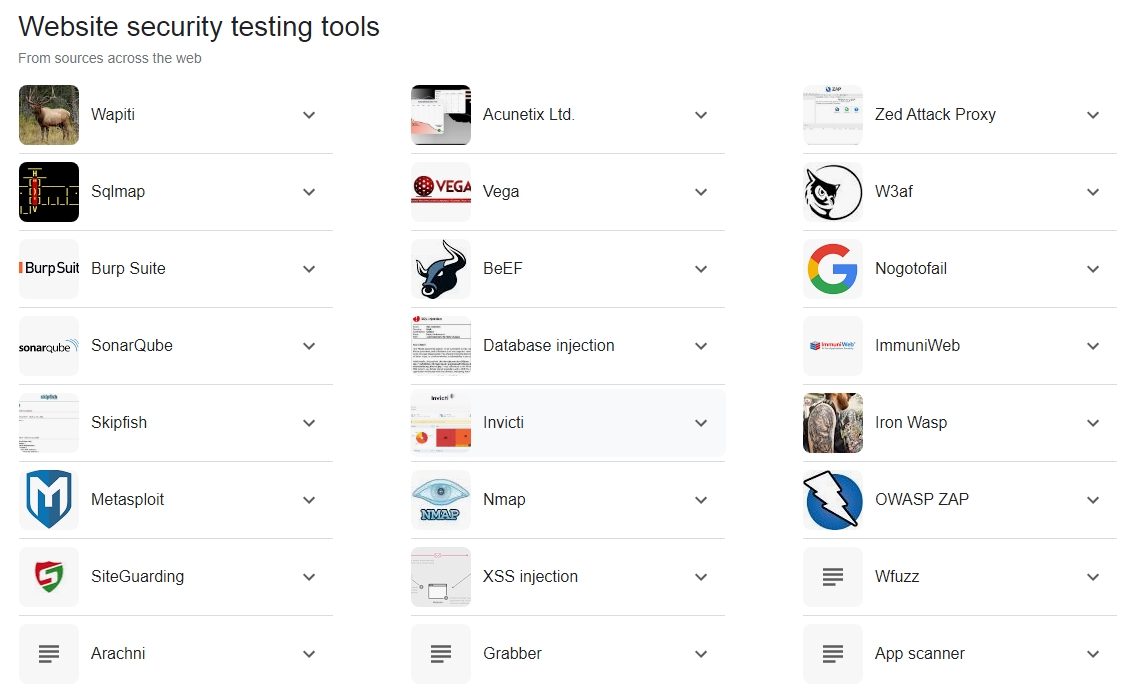Select the App scanner text label
Viewport: 1144px width, 698px height.
pyautogui.click(x=919, y=654)
